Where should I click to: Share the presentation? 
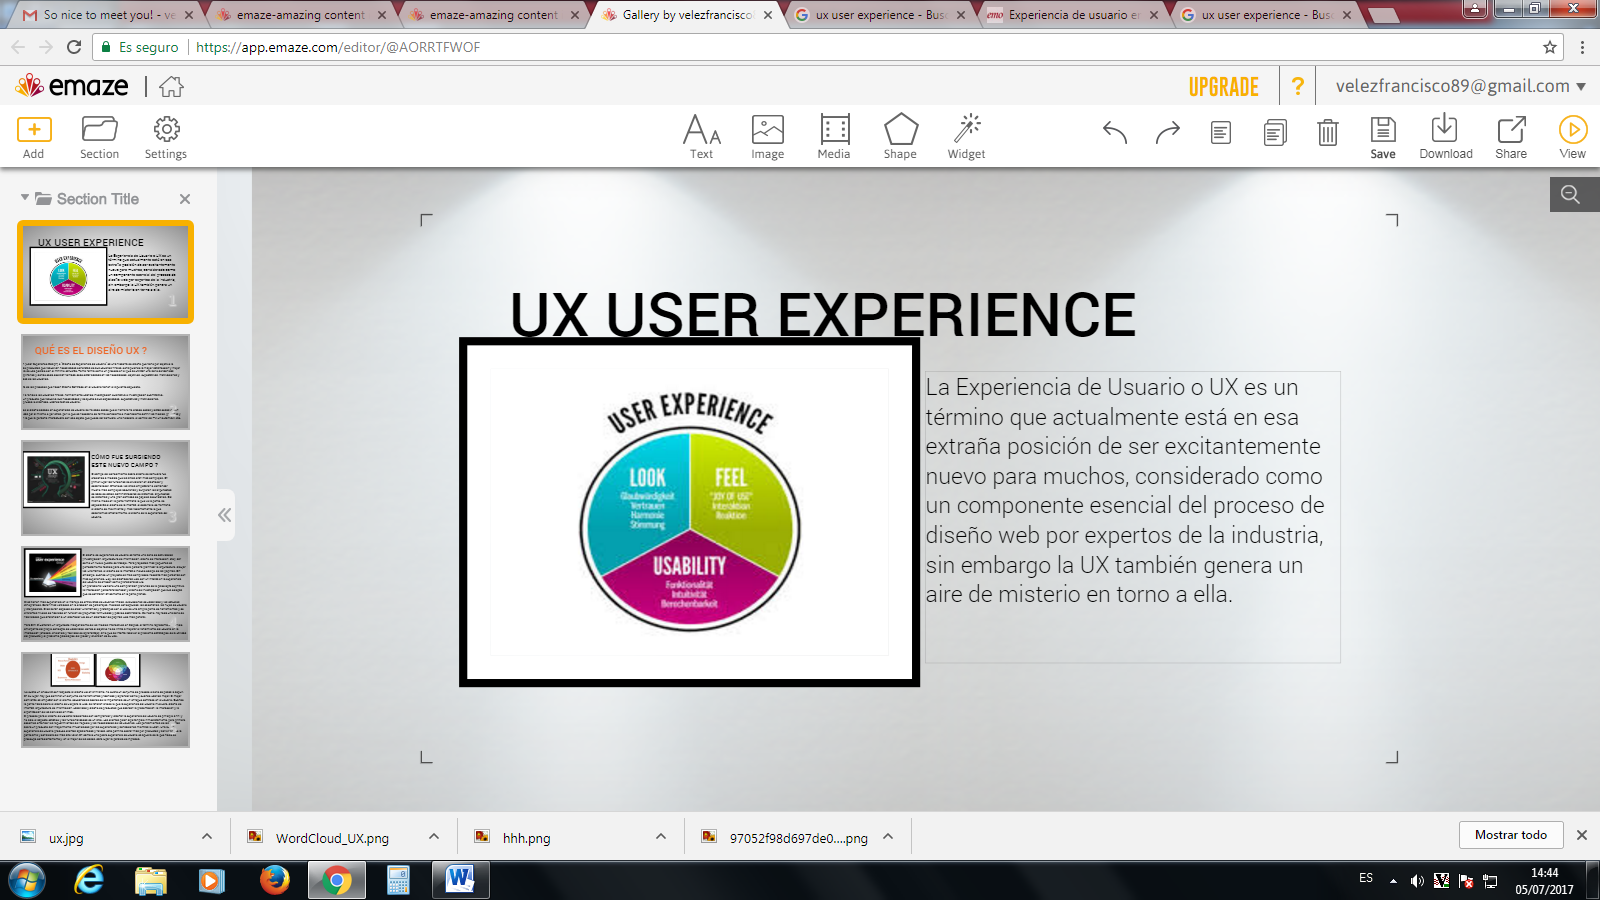coord(1511,137)
